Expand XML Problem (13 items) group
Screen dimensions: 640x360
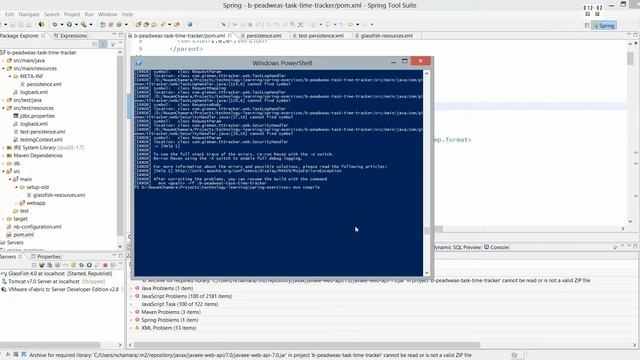(x=131, y=328)
